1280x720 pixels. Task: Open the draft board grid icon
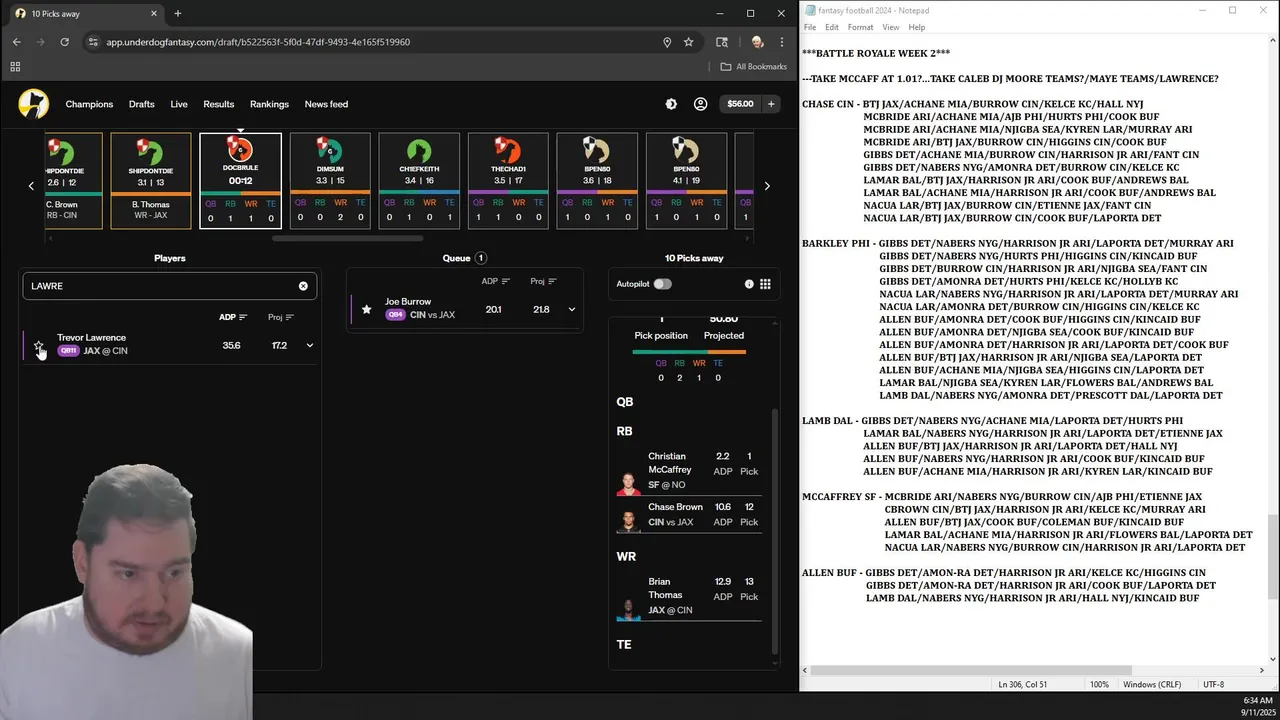click(765, 284)
